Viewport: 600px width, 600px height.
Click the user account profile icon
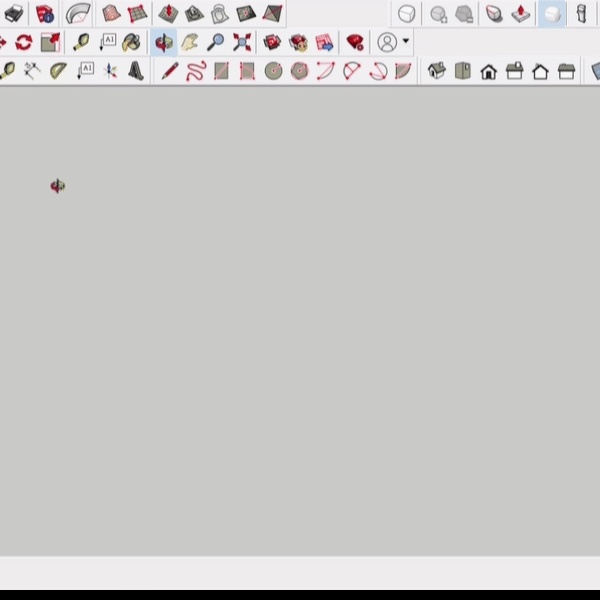pyautogui.click(x=387, y=42)
